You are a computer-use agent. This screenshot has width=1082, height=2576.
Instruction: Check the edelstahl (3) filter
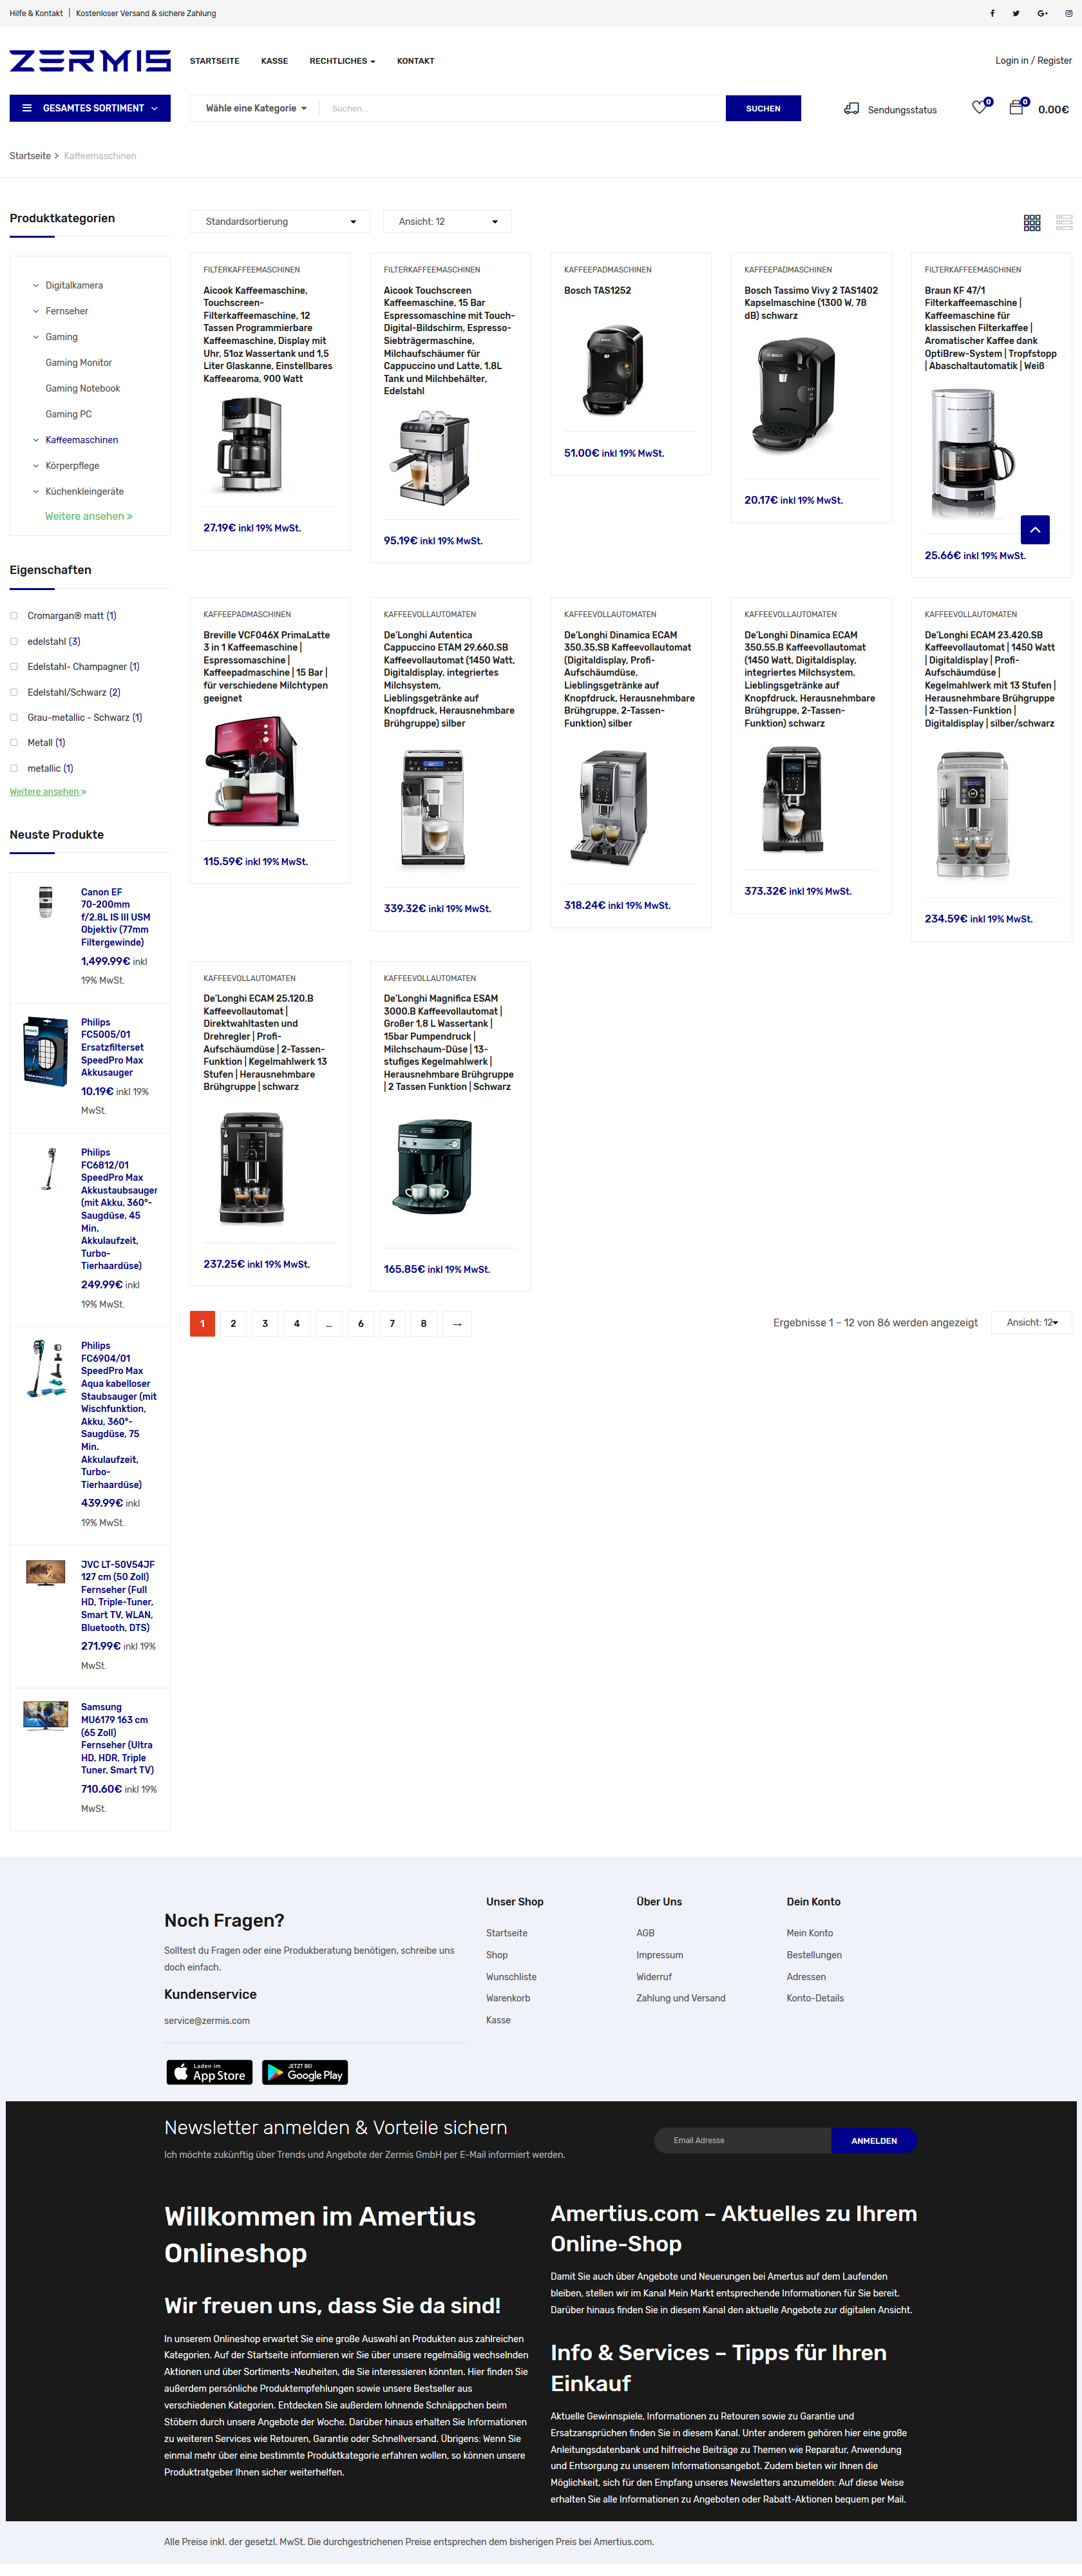click(x=14, y=641)
